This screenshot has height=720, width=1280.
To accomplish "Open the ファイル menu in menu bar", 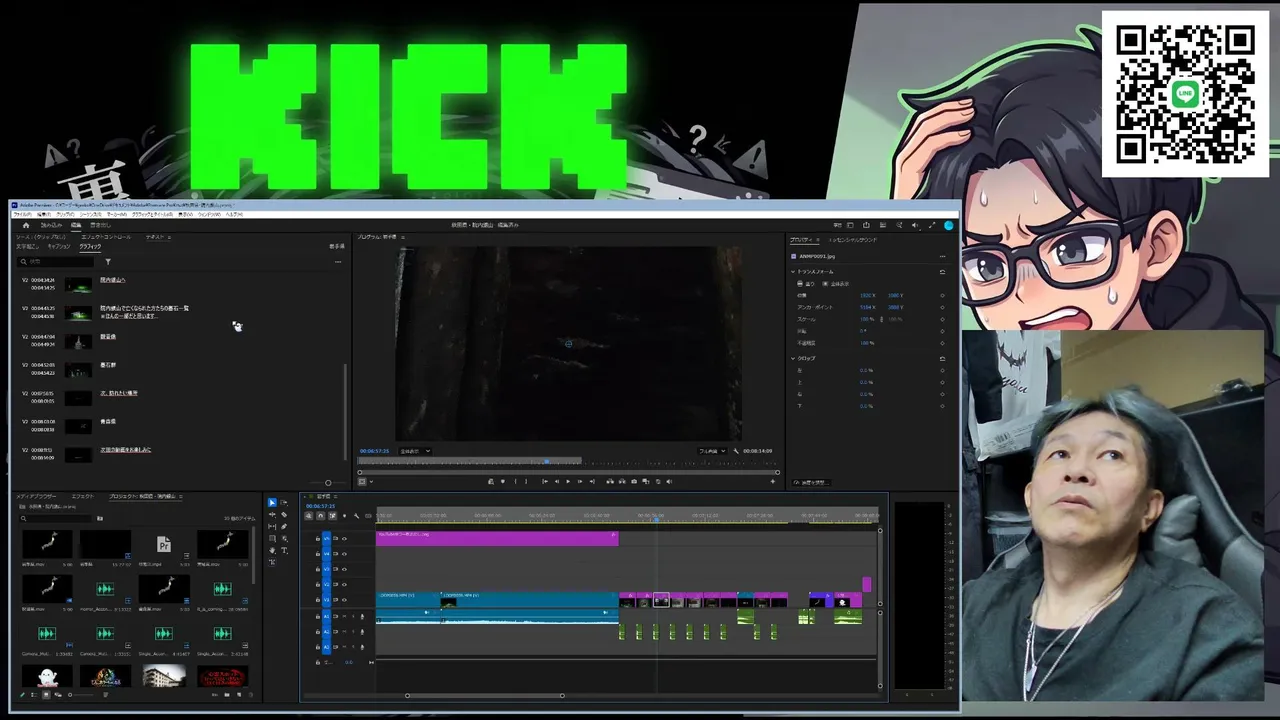I will (x=22, y=214).
